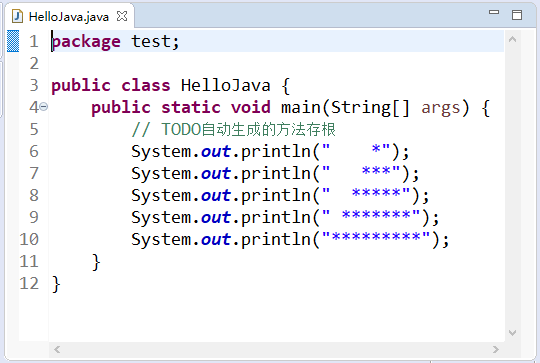Click the vertical scrollbar up arrow
This screenshot has height=363, width=540.
512,40
